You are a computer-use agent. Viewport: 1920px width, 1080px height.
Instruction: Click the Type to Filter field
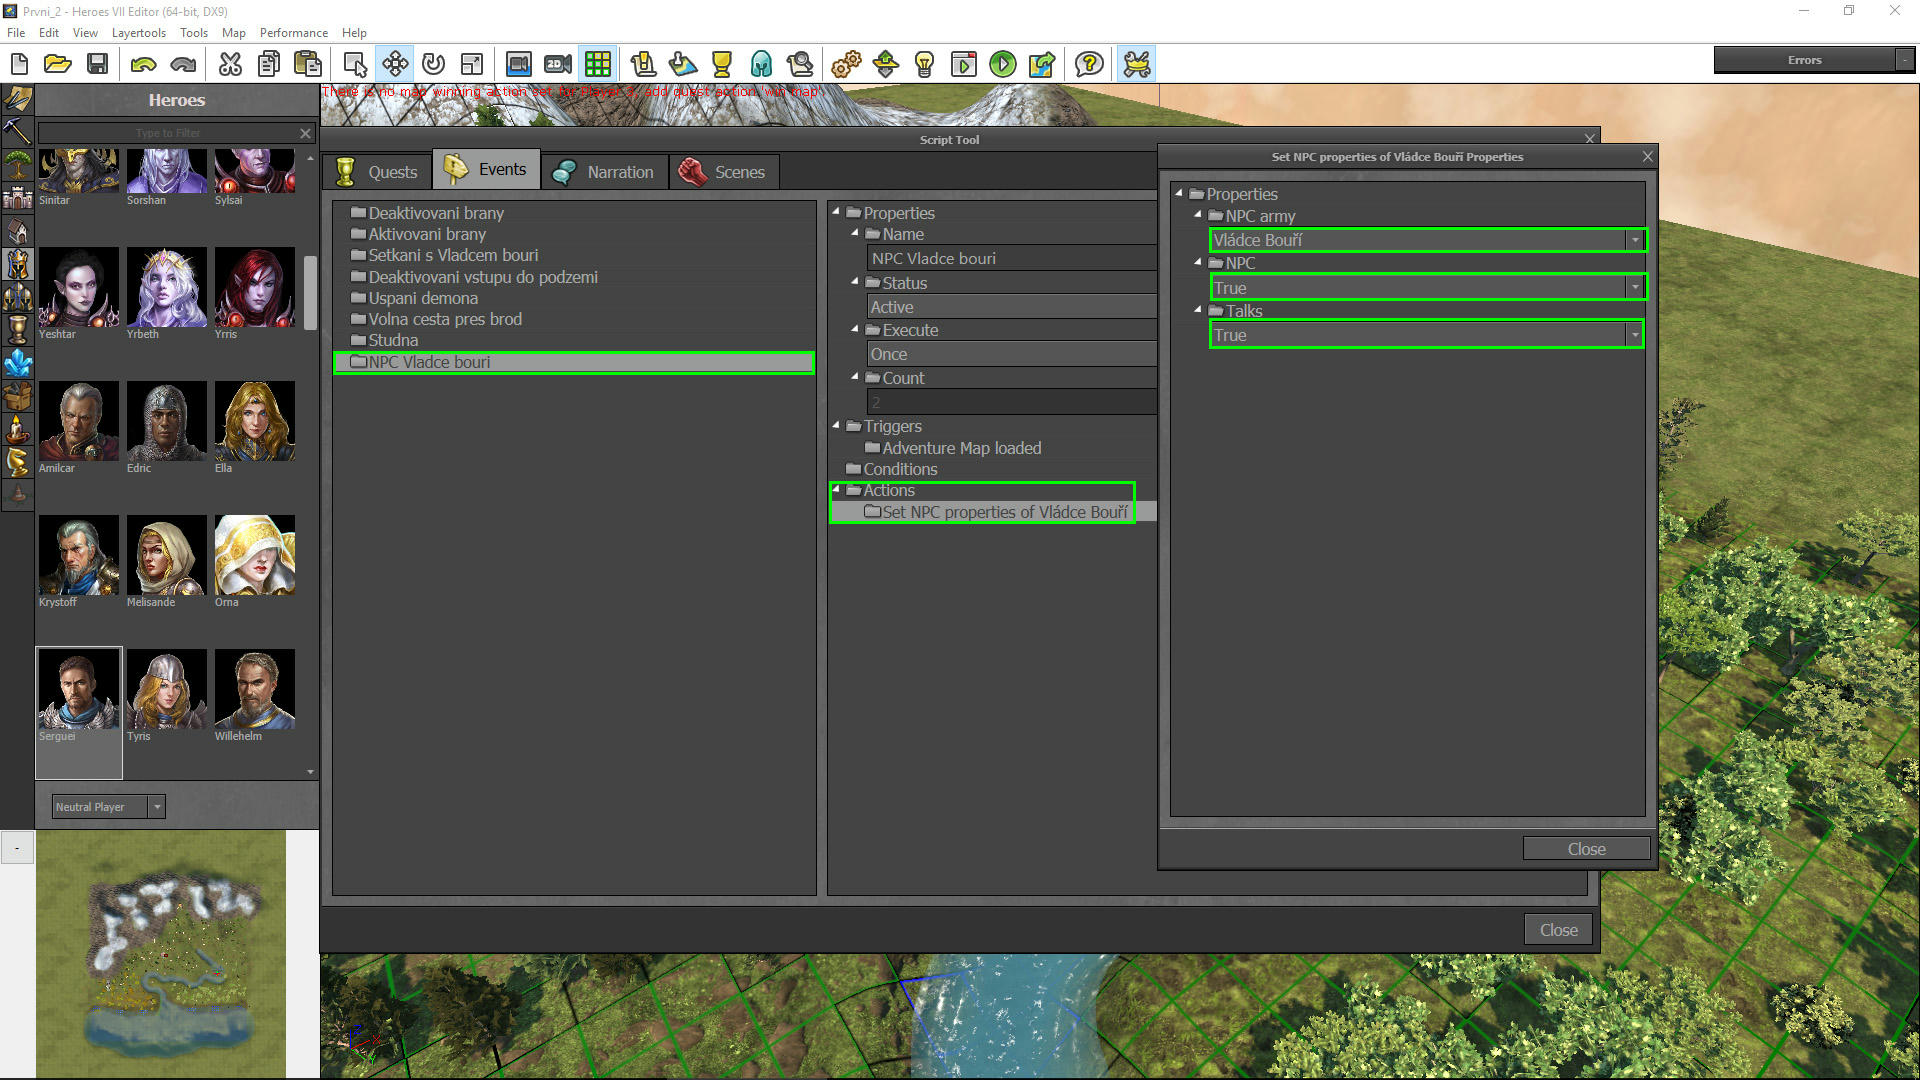168,133
